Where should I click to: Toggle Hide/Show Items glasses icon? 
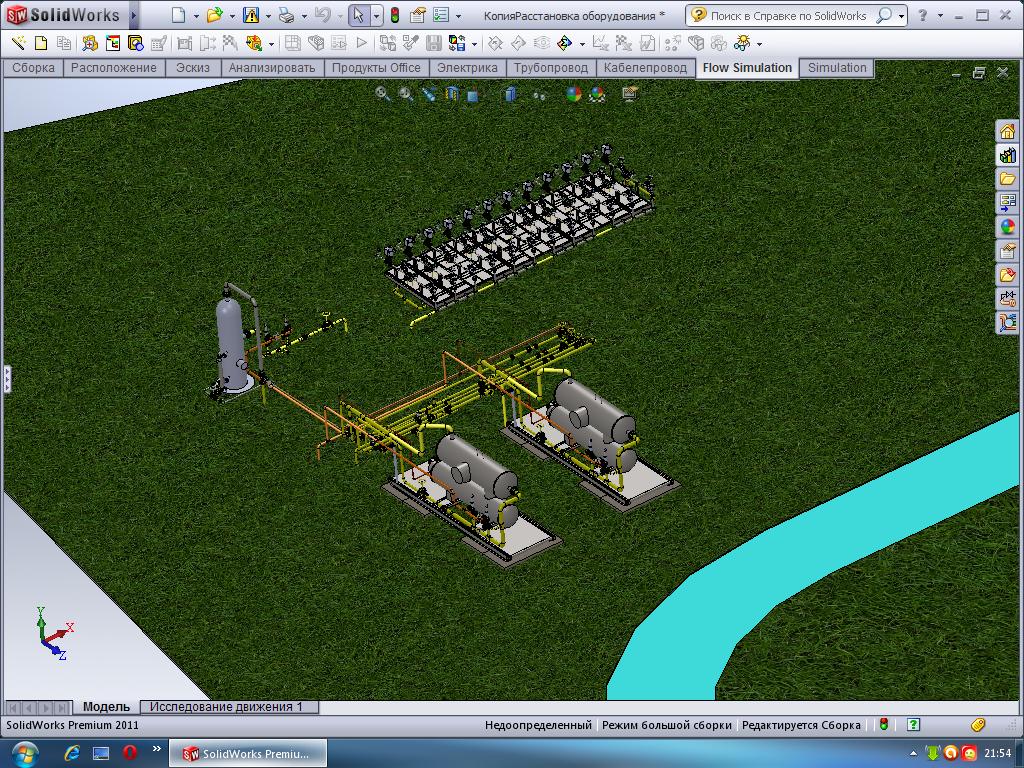(539, 95)
